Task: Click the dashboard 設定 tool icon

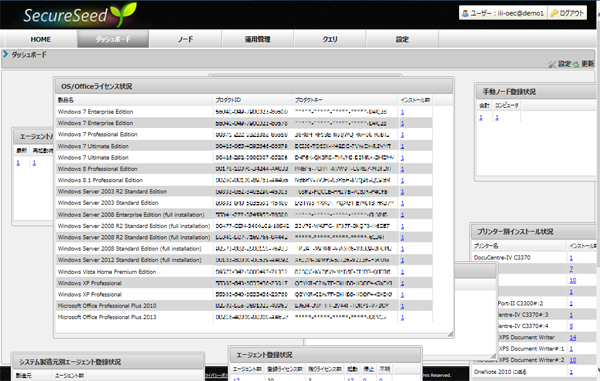Action: click(x=552, y=64)
